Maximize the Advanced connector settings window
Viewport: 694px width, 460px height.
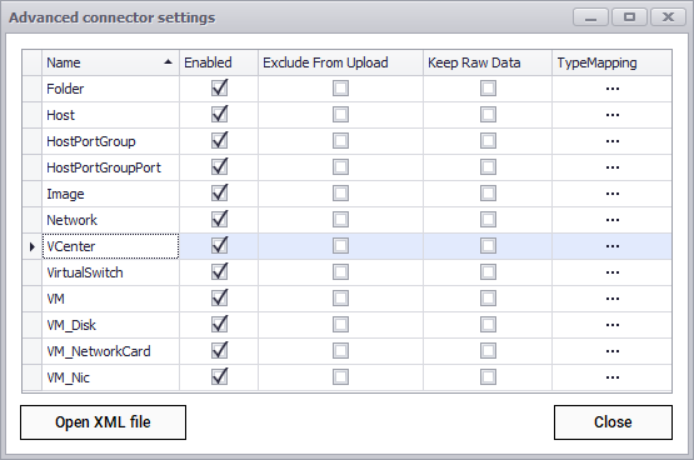click(x=628, y=17)
